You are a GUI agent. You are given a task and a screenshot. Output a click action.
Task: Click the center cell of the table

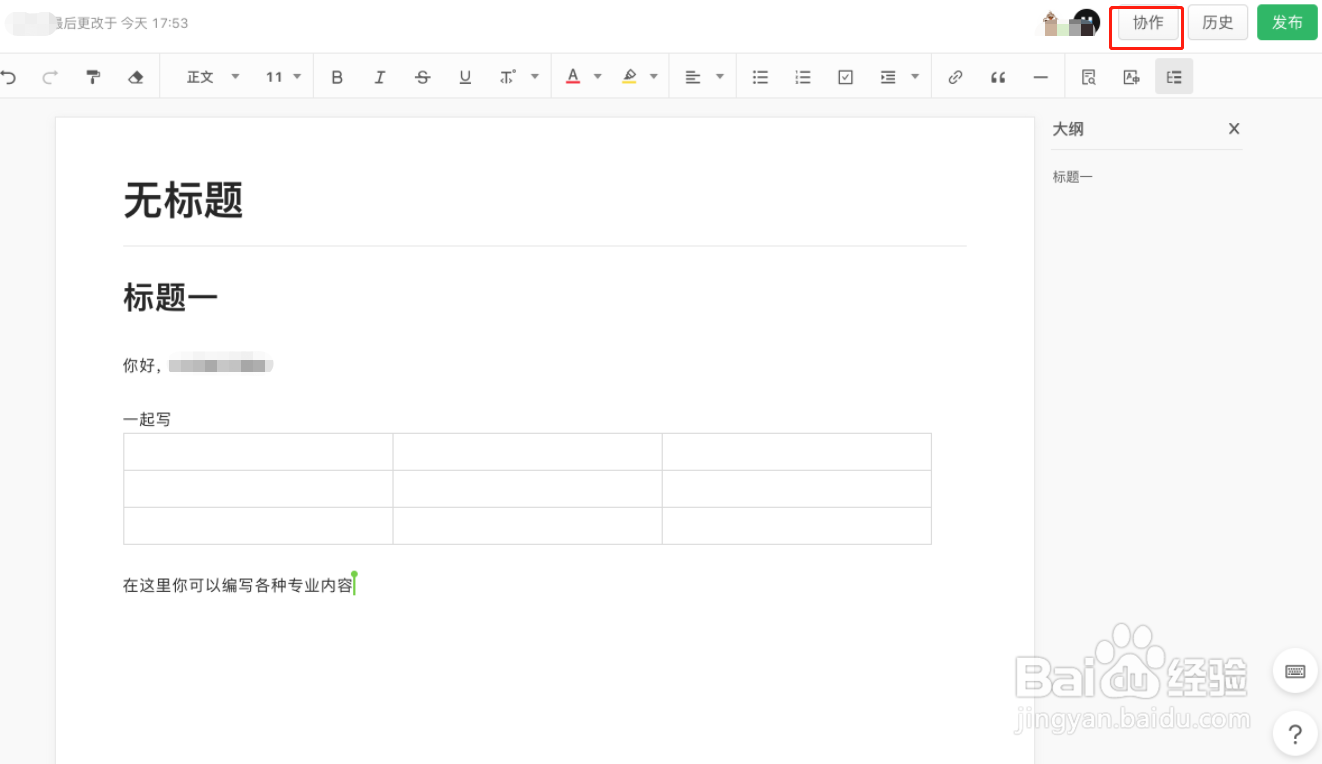pos(527,489)
